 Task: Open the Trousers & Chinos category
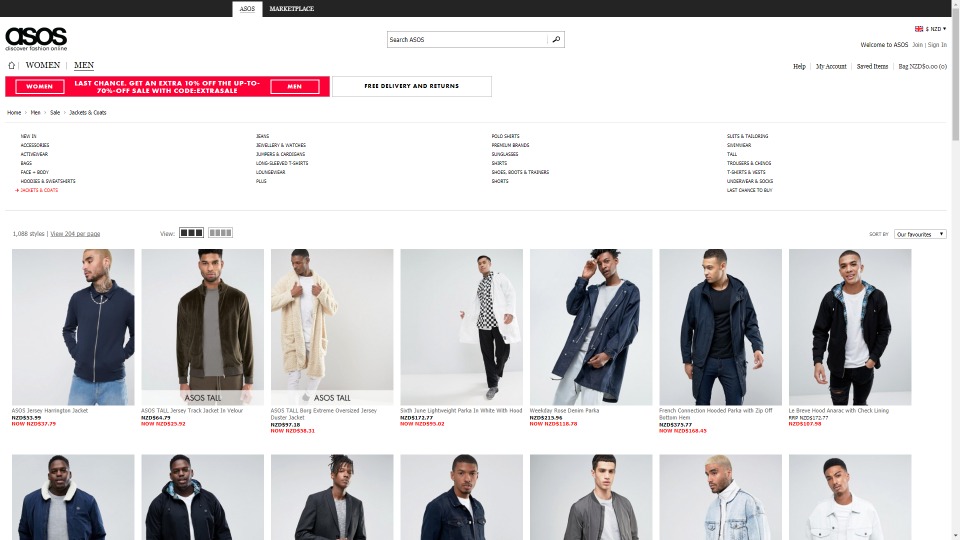749,163
